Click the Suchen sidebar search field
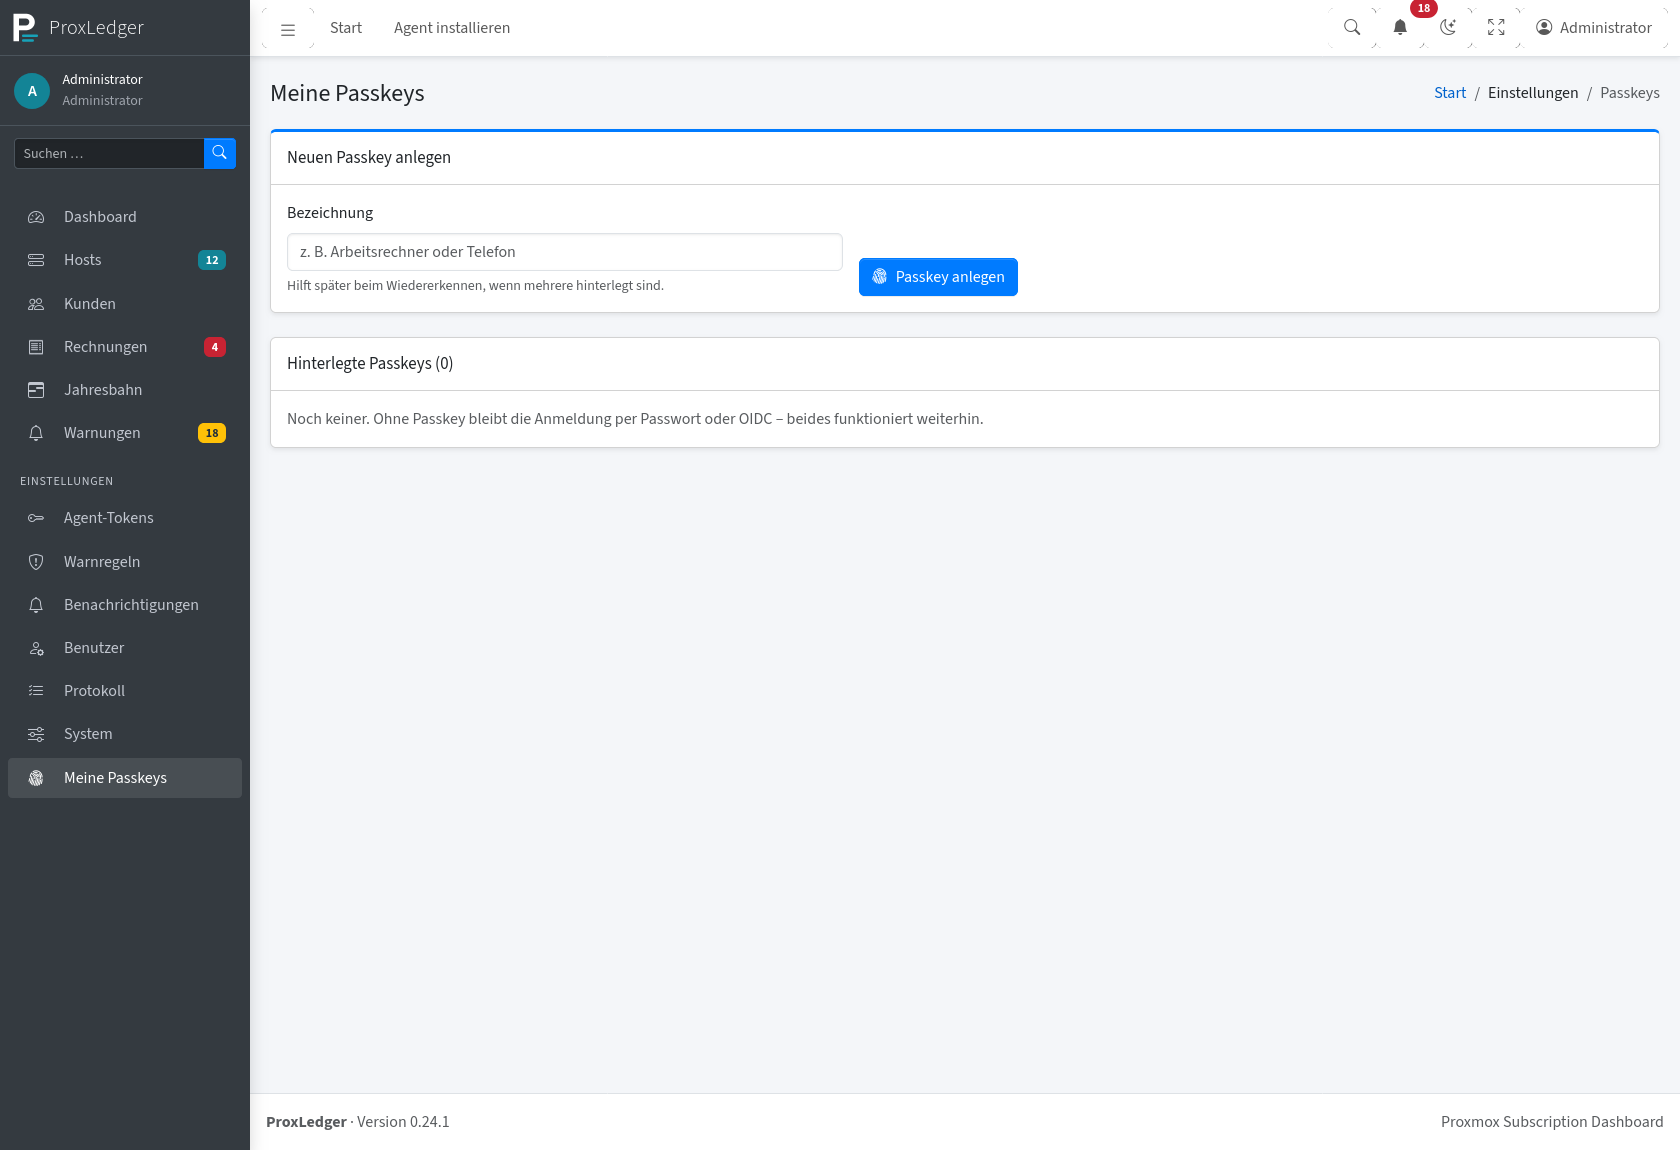Viewport: 1680px width, 1150px height. (109, 153)
